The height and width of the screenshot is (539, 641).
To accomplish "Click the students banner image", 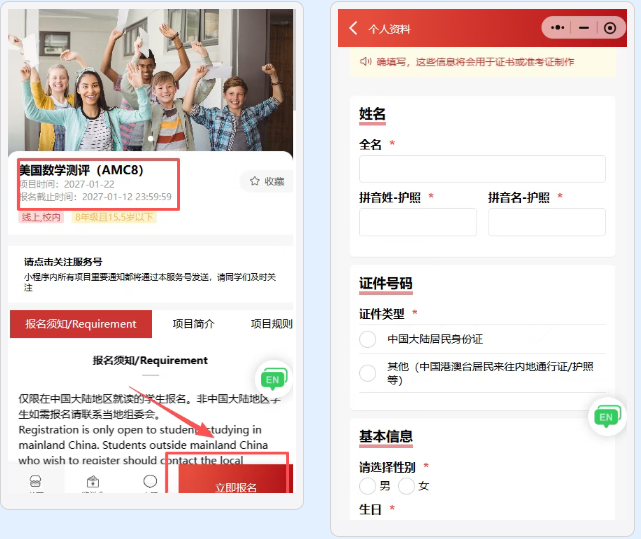I will pyautogui.click(x=150, y=80).
